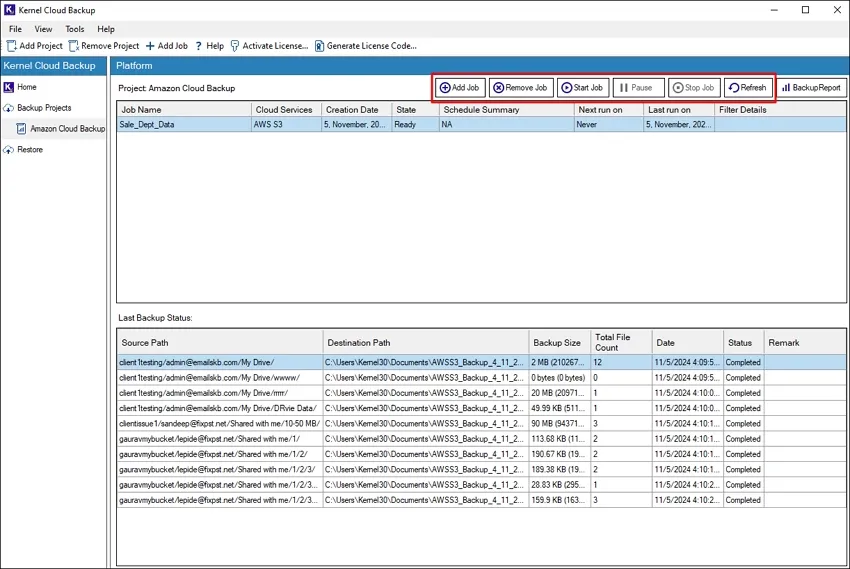Click the Date column header in status table
This screenshot has width=850, height=569.
(687, 342)
